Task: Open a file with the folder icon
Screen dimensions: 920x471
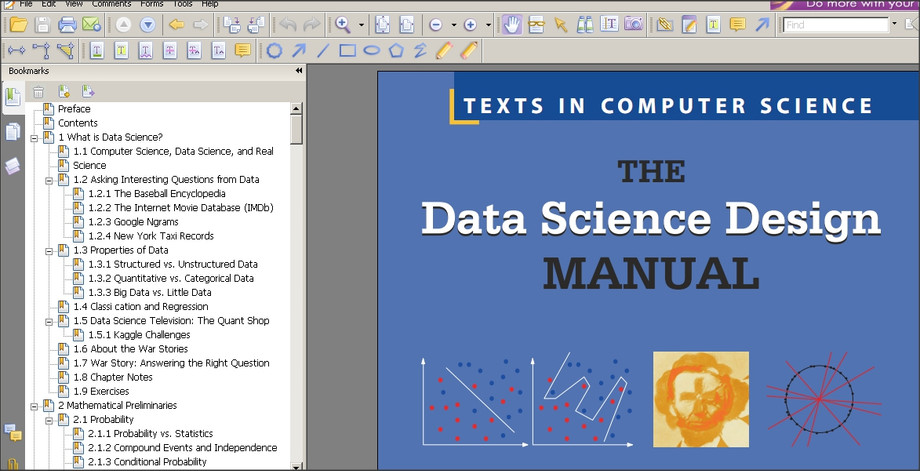Action: pos(18,25)
